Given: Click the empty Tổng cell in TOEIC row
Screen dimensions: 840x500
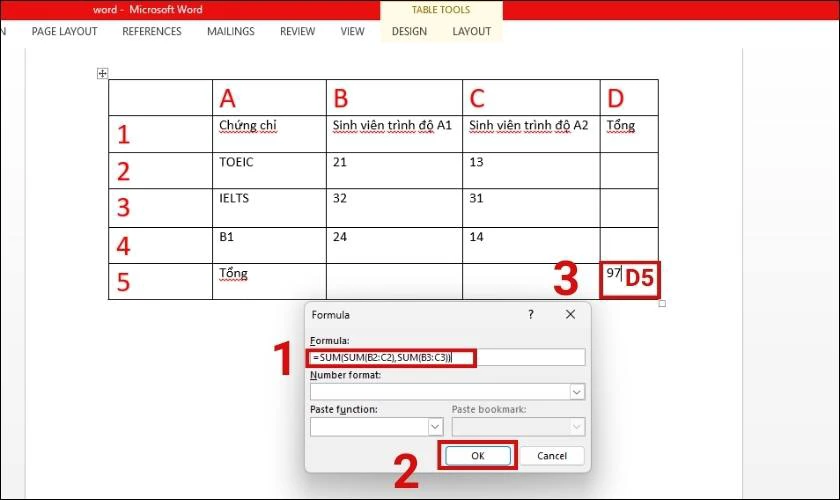Looking at the screenshot, I should pos(629,170).
